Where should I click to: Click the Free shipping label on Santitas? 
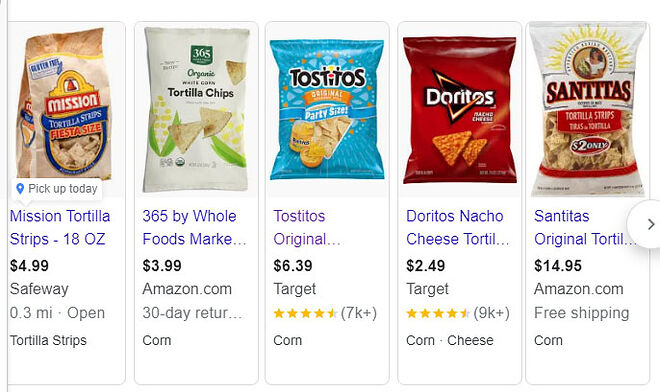581,313
